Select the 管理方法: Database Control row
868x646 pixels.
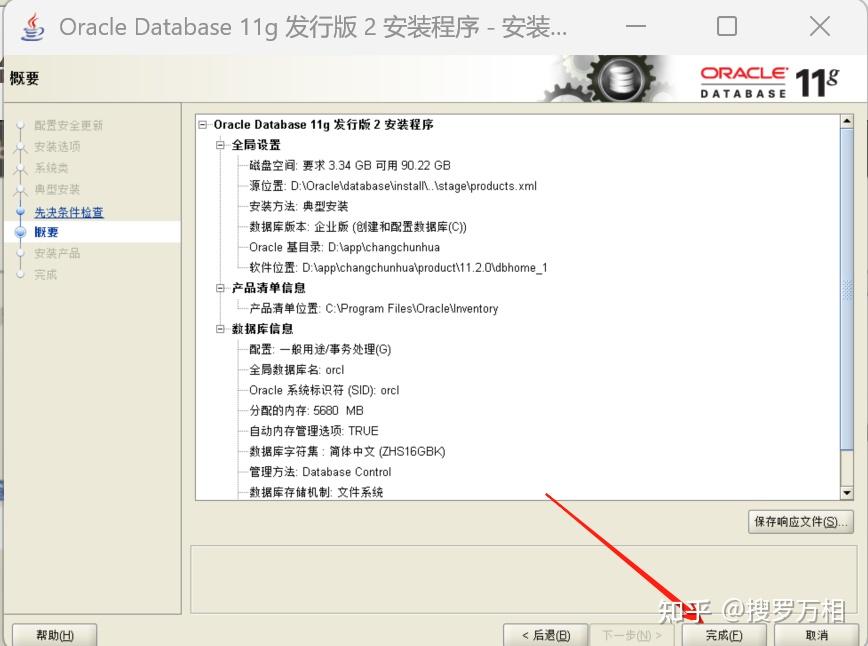[320, 472]
